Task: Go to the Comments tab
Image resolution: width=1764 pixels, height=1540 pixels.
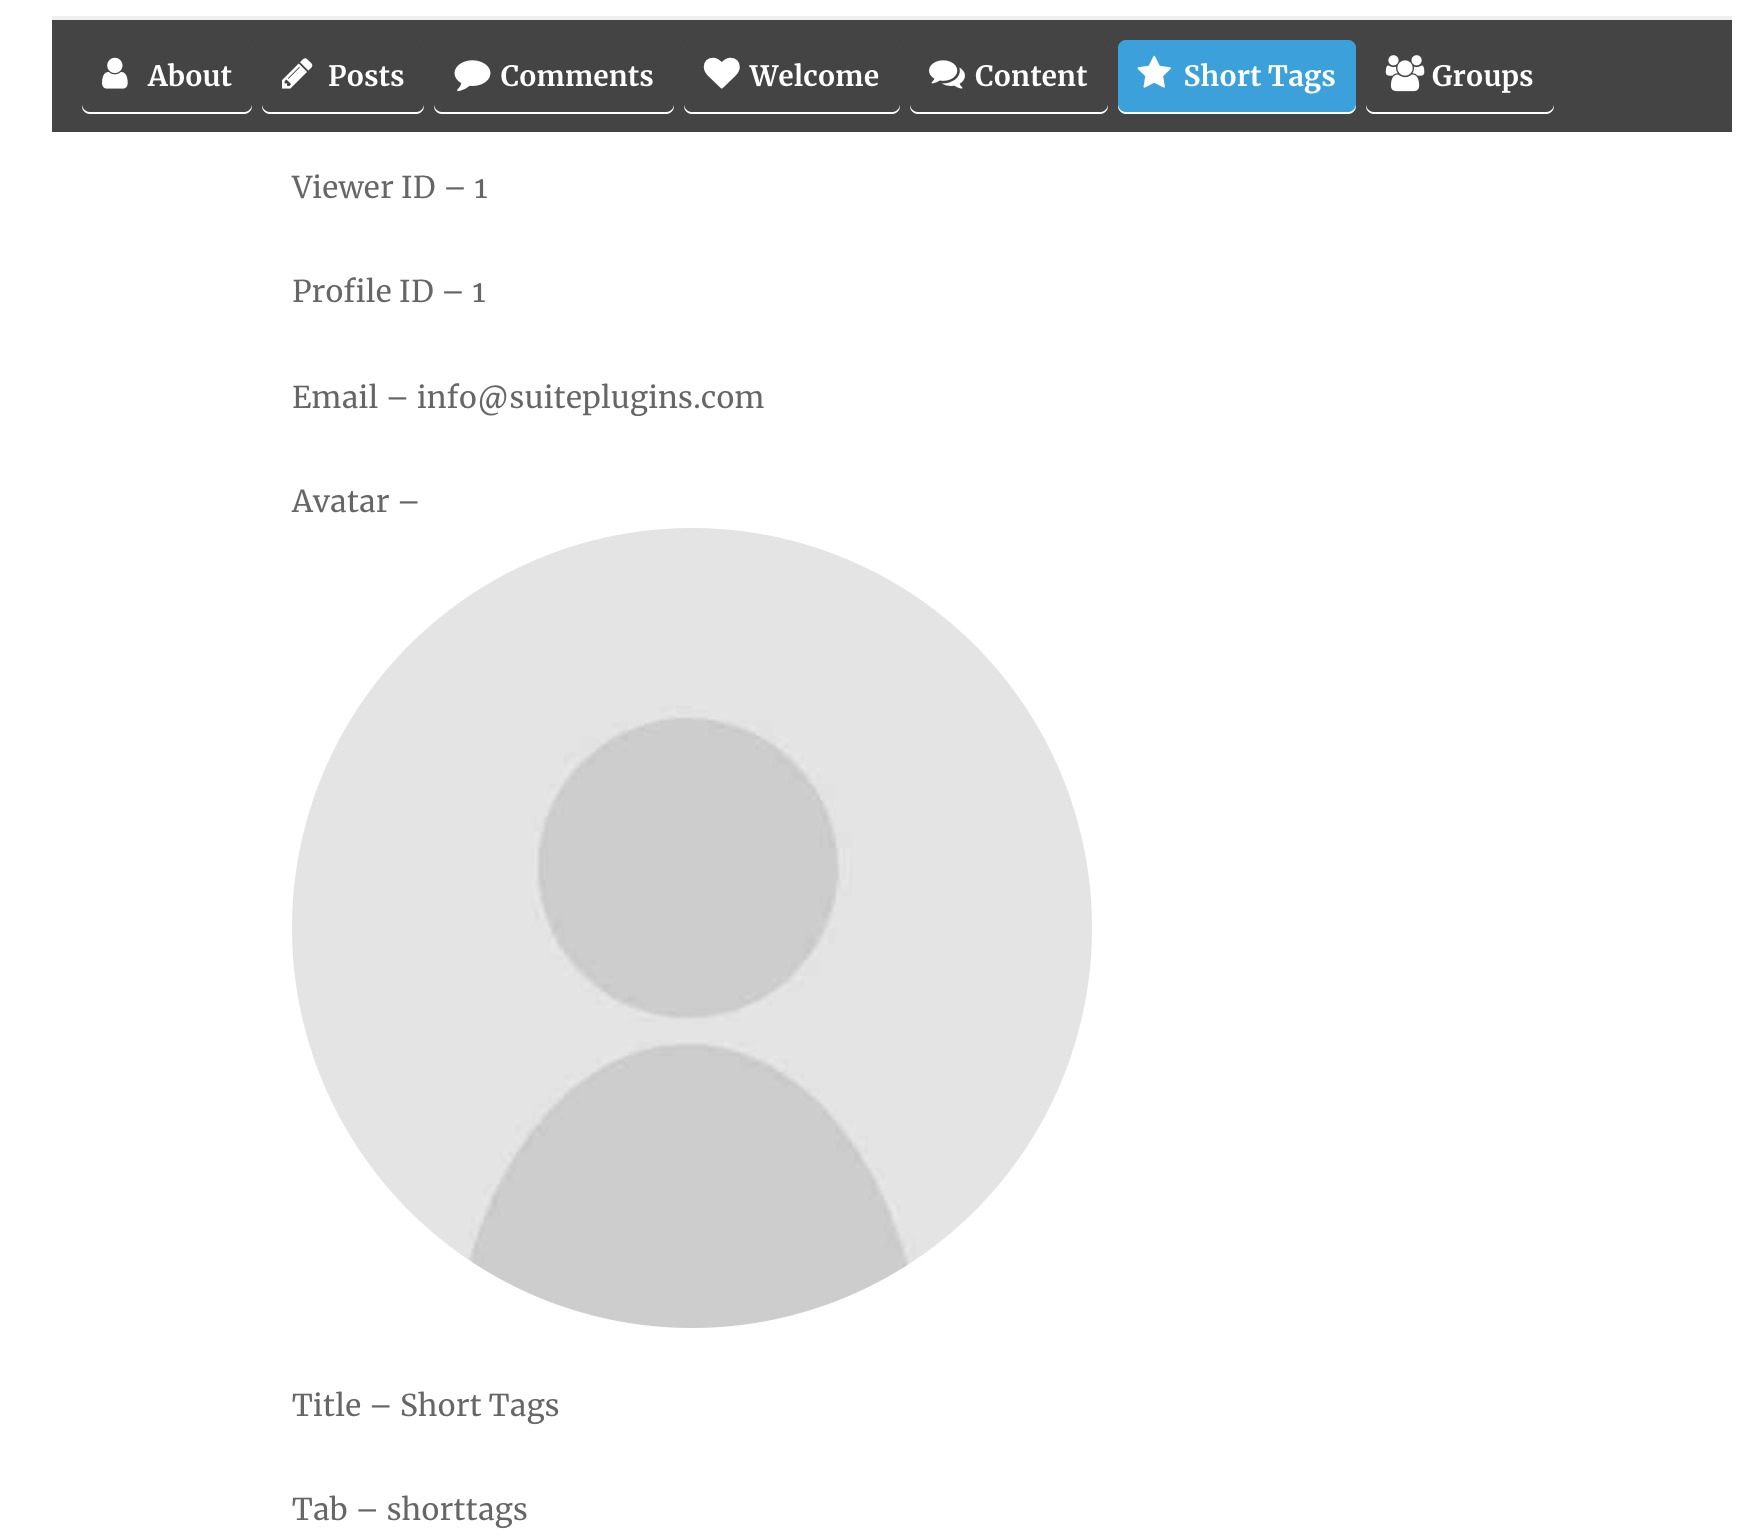Action: pyautogui.click(x=554, y=77)
